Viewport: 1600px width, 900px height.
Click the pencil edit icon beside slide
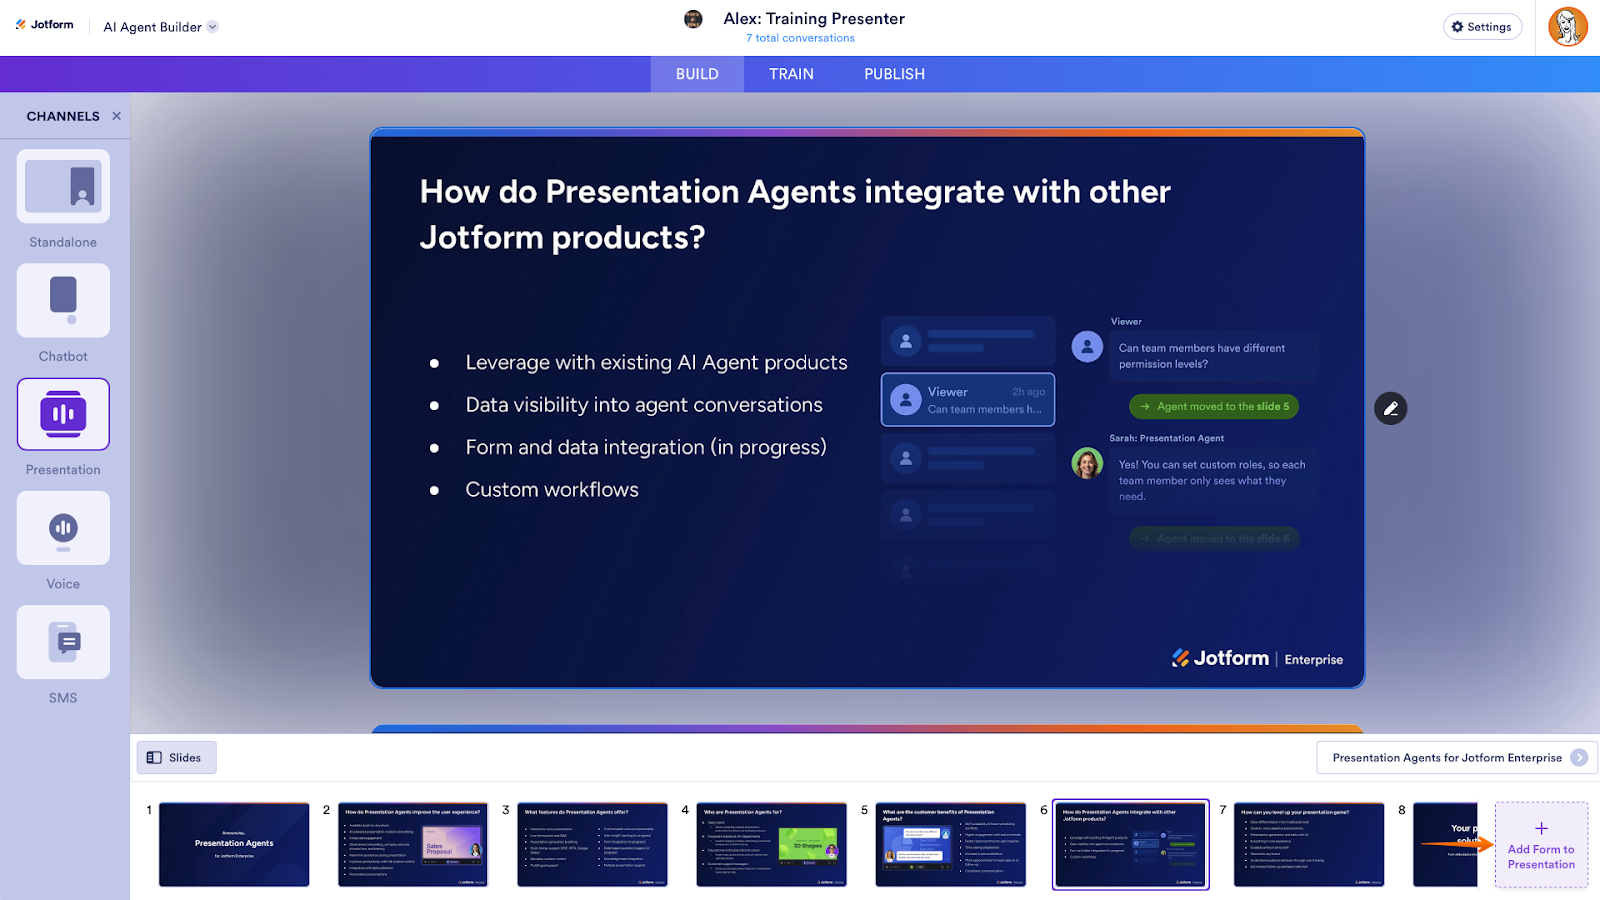(1390, 408)
